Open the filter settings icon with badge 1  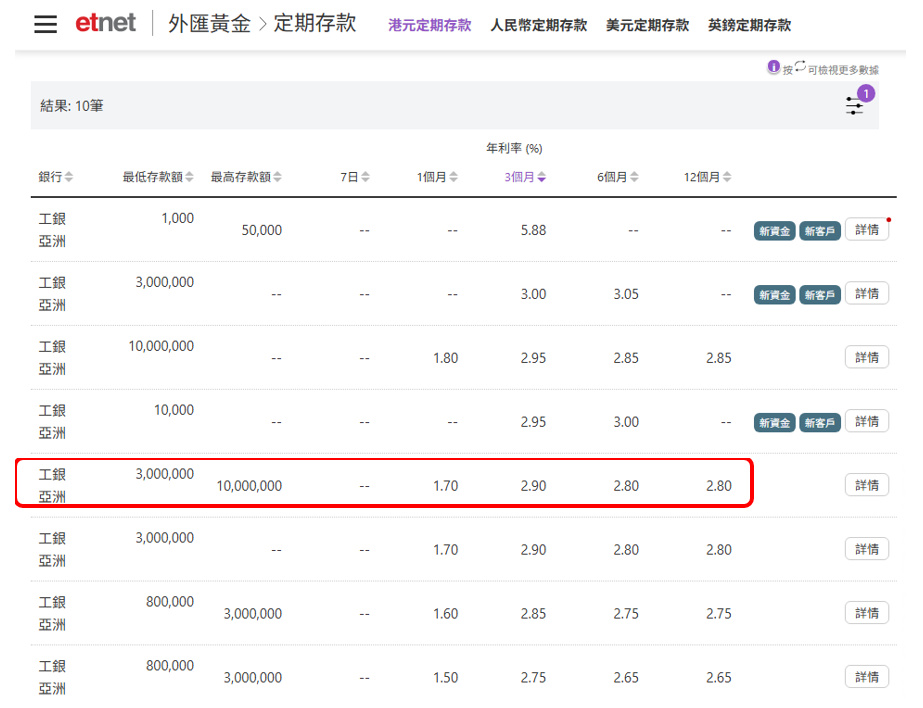tap(854, 106)
